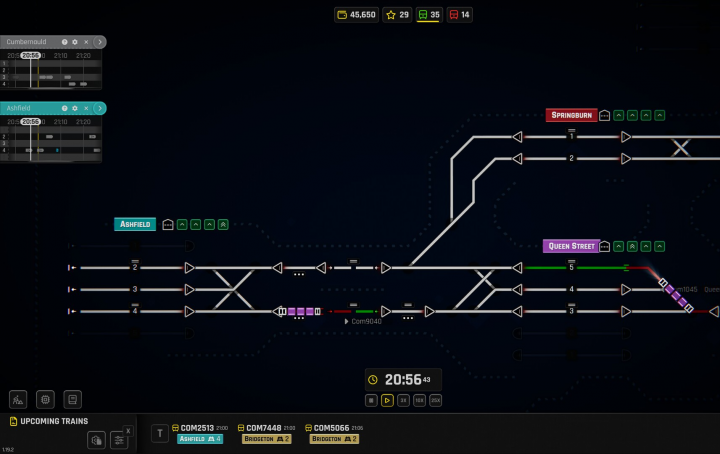Click the star rating counter showing 29
The height and width of the screenshot is (454, 720).
pyautogui.click(x=397, y=15)
